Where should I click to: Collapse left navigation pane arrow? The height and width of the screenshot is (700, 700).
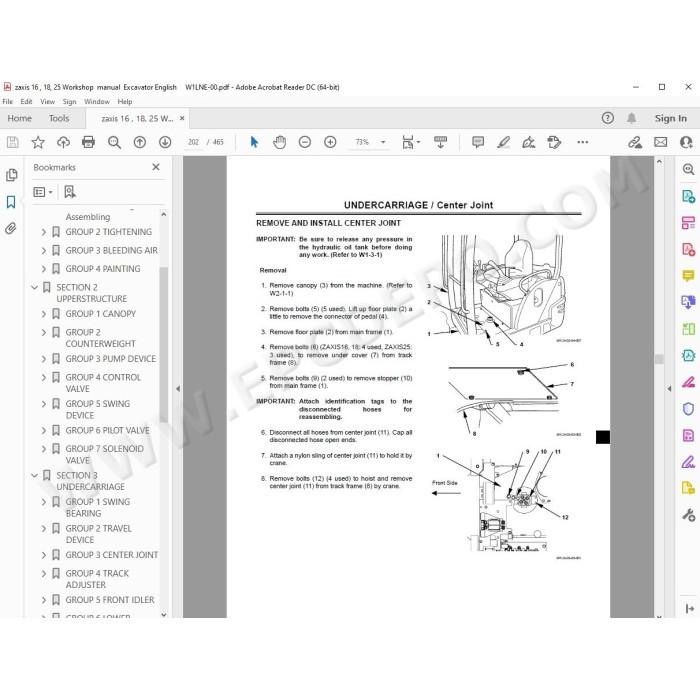(x=178, y=389)
